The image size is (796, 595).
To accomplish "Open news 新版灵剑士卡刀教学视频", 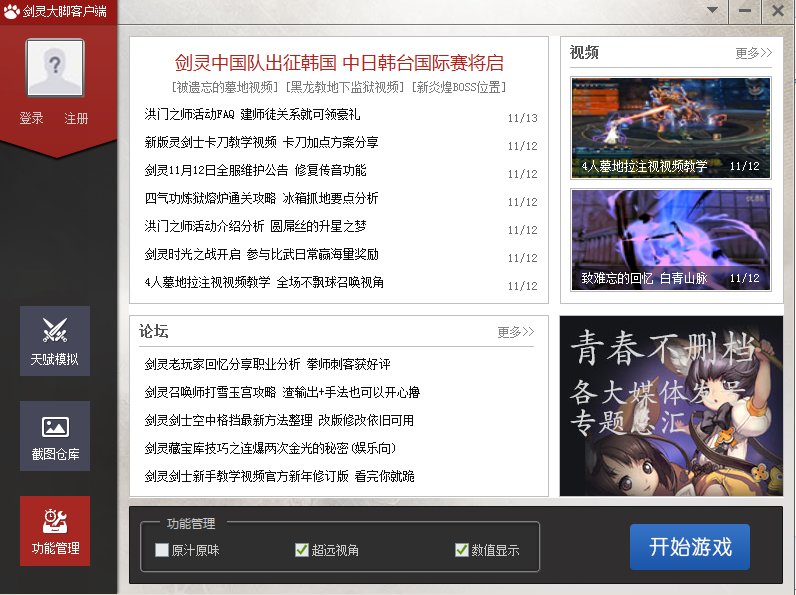I will click(x=261, y=142).
